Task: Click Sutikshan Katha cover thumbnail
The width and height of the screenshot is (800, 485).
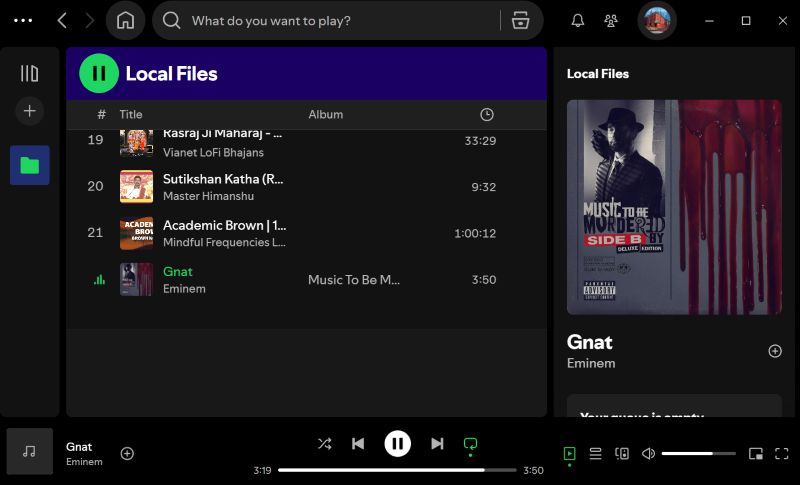Action: tap(136, 187)
